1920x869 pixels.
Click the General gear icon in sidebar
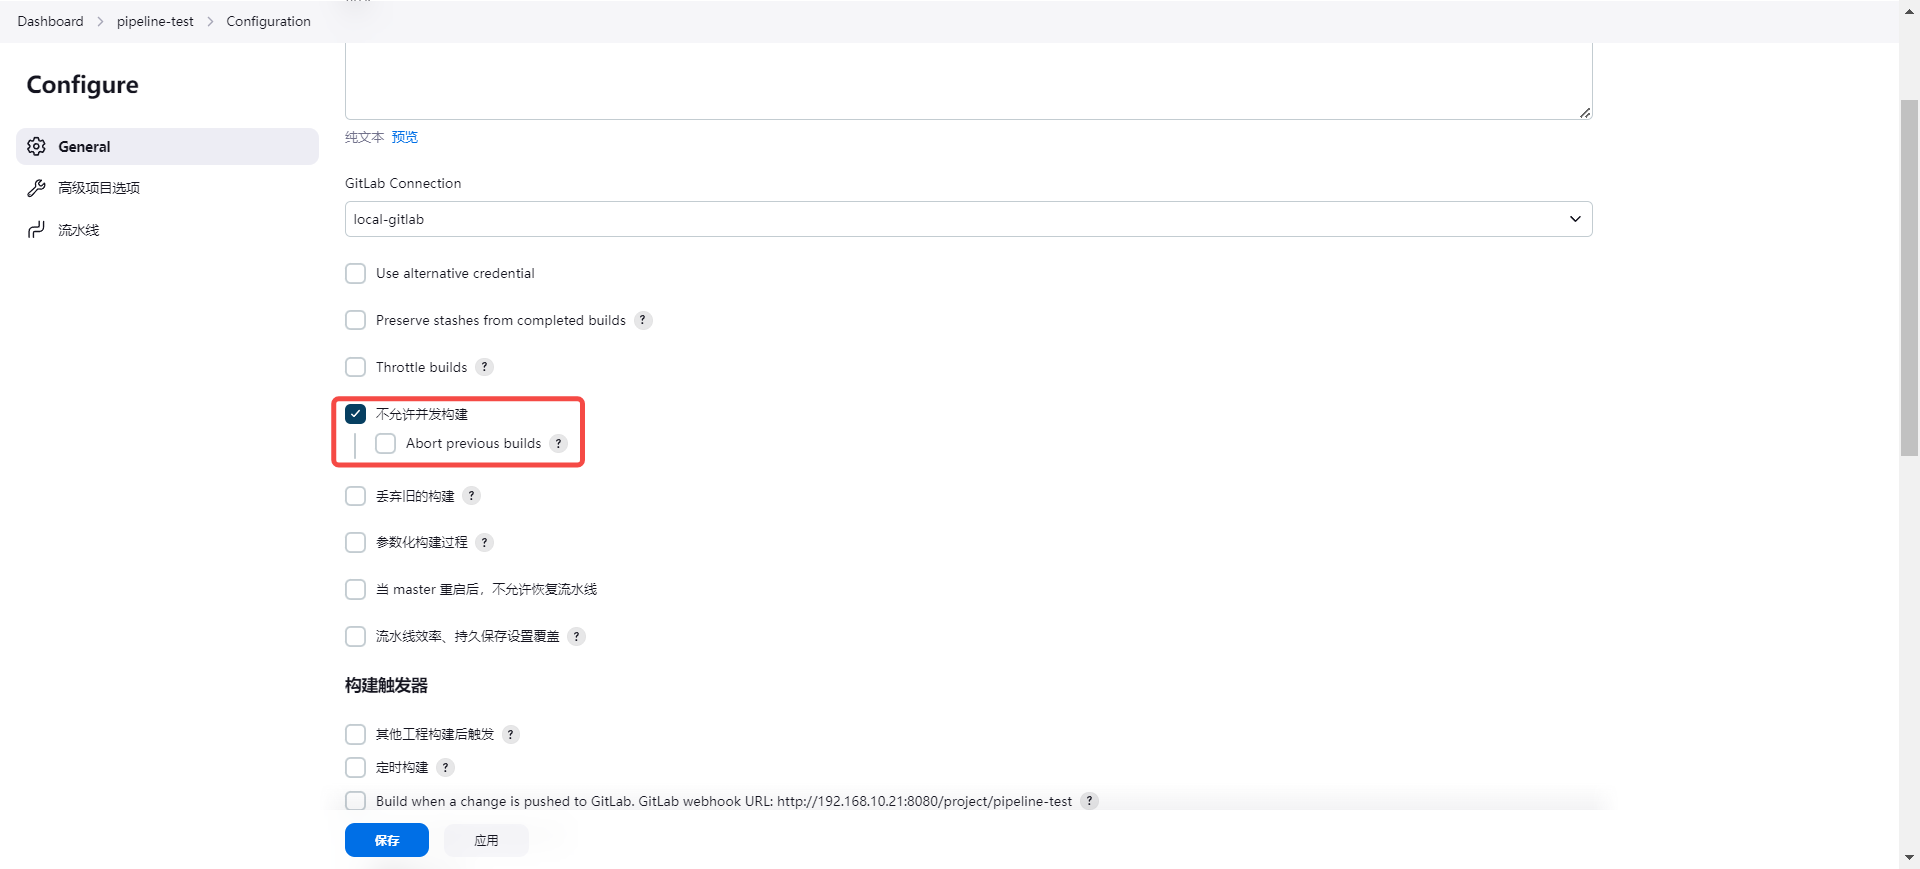click(37, 147)
